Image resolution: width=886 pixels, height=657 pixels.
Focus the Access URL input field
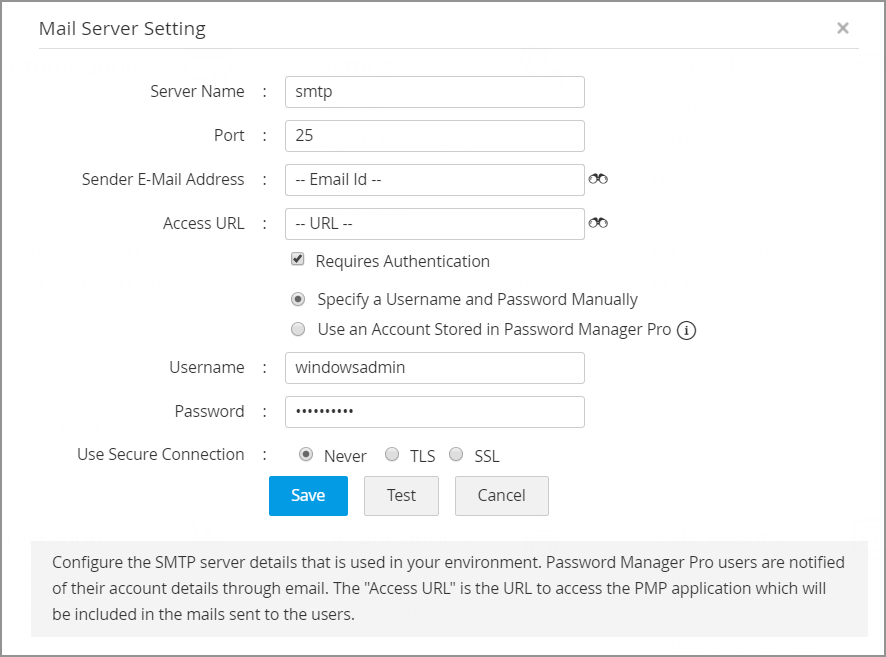pyautogui.click(x=434, y=224)
